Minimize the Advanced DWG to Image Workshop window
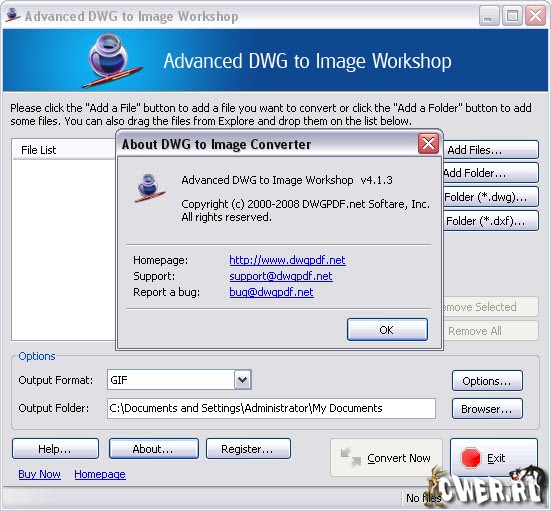 click(x=489, y=16)
